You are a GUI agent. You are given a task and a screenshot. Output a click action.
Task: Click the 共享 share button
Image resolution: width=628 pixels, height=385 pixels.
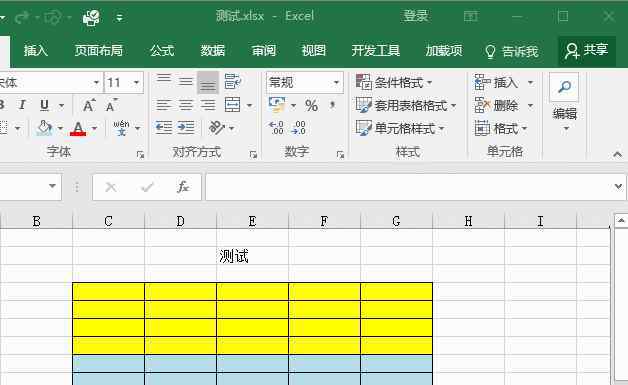click(587, 50)
